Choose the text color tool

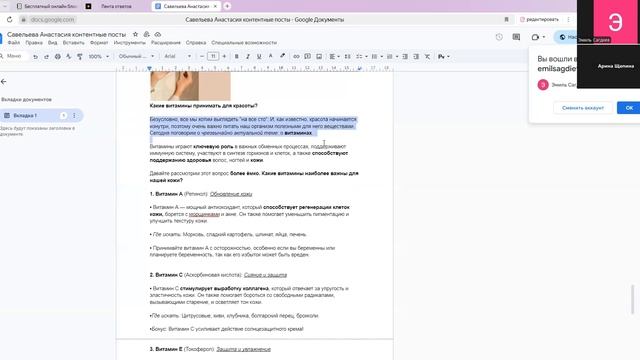[270, 56]
